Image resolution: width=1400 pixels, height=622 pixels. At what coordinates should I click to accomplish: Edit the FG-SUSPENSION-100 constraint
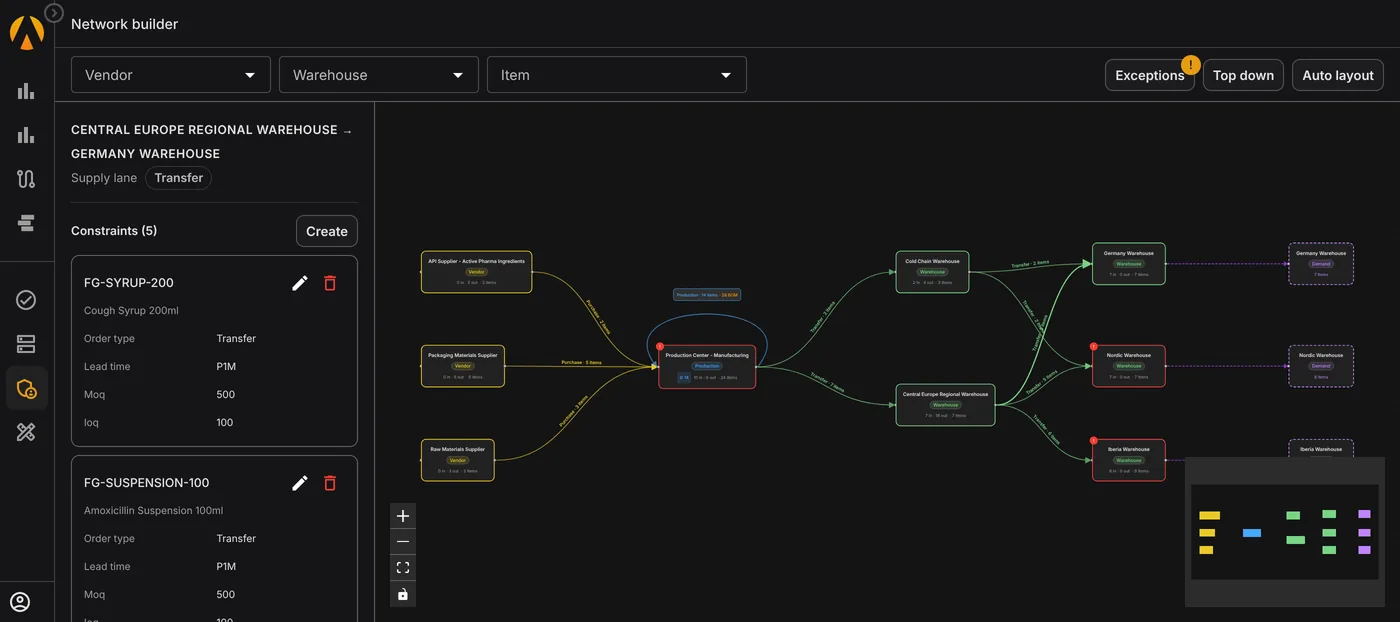pos(300,483)
